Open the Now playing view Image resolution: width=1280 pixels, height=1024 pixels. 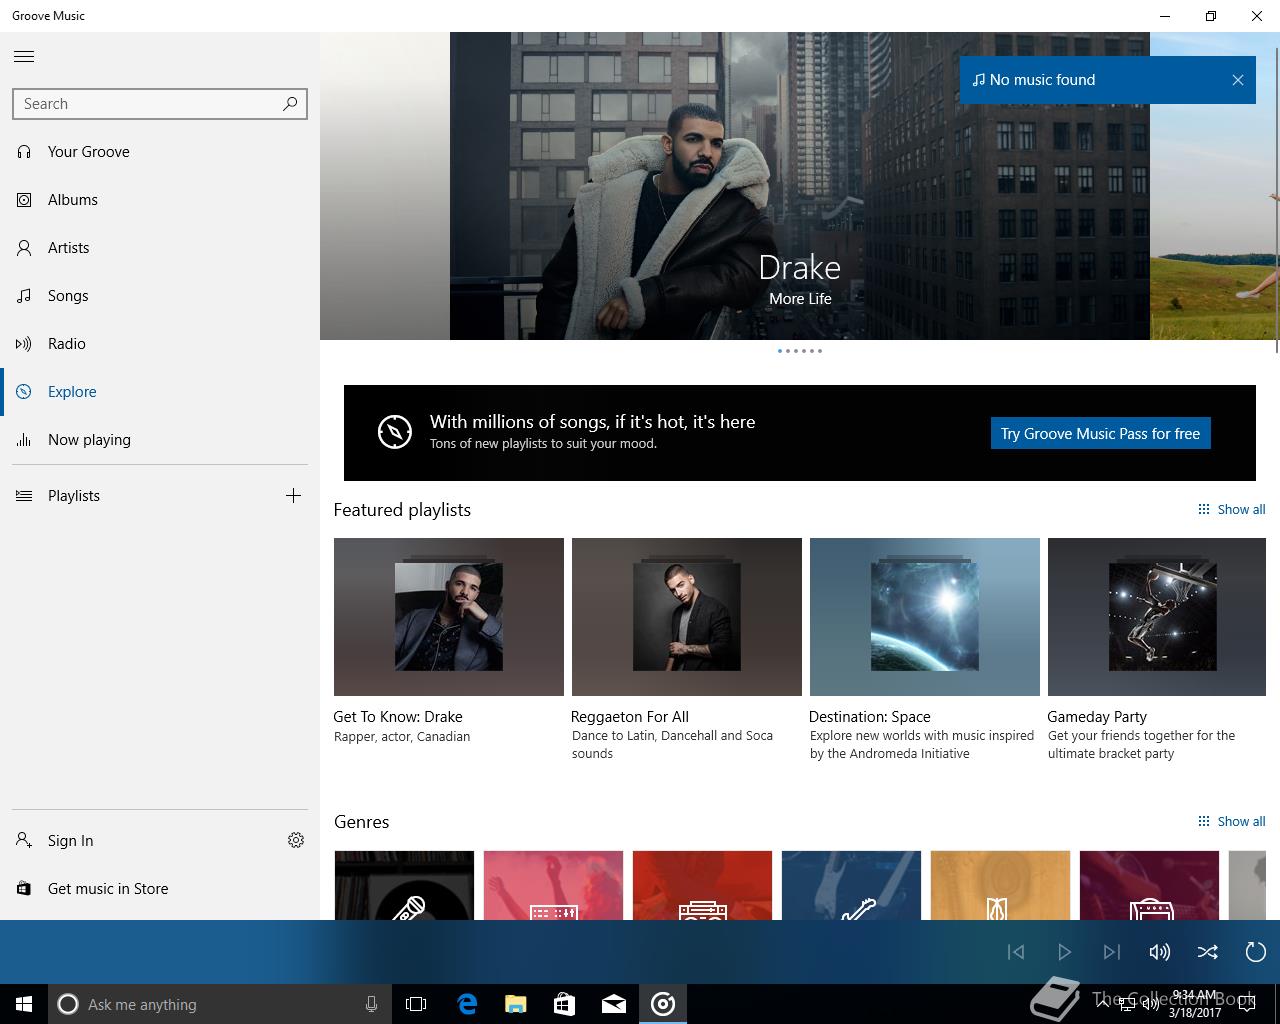[160, 440]
